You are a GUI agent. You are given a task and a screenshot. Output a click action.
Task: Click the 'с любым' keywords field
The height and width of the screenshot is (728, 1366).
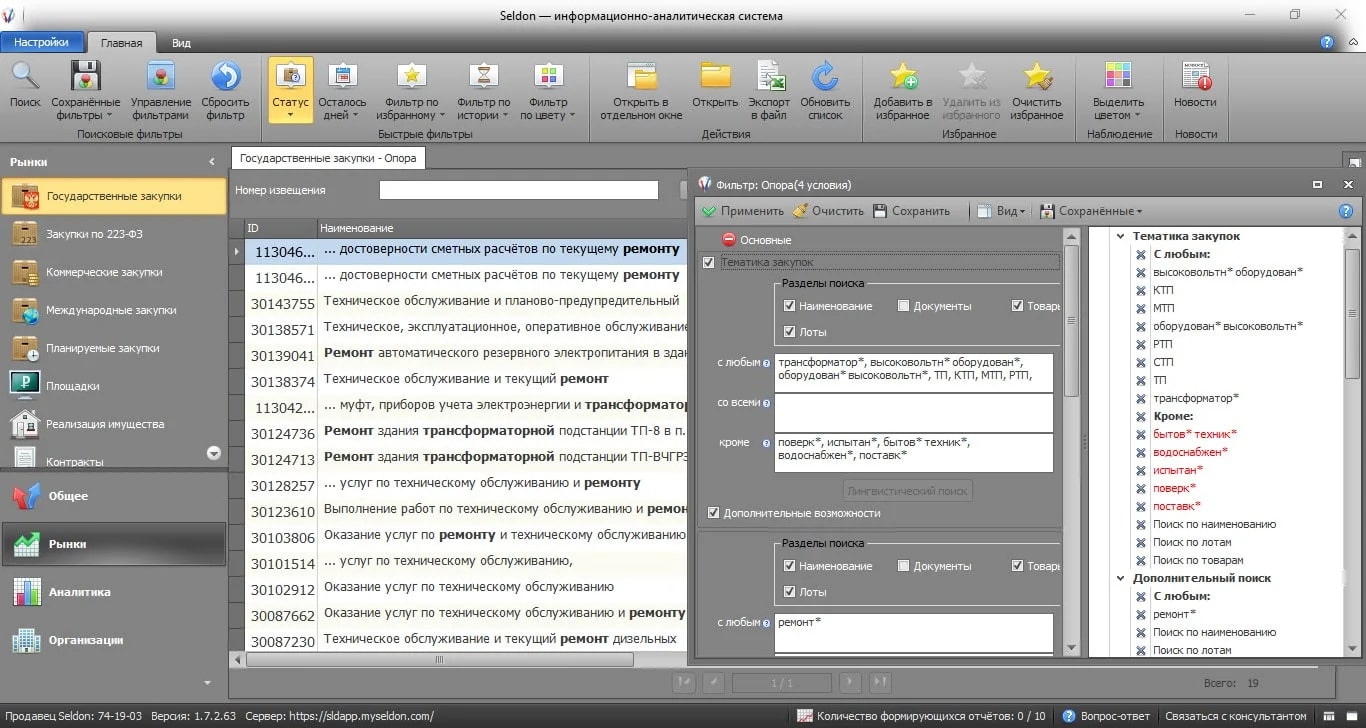pyautogui.click(x=914, y=372)
